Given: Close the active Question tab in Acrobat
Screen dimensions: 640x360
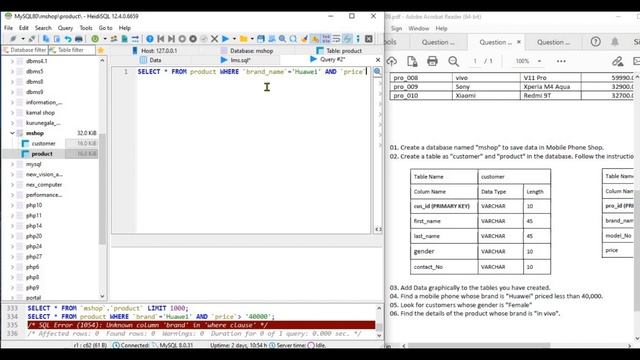Looking at the screenshot, I should pyautogui.click(x=519, y=42).
